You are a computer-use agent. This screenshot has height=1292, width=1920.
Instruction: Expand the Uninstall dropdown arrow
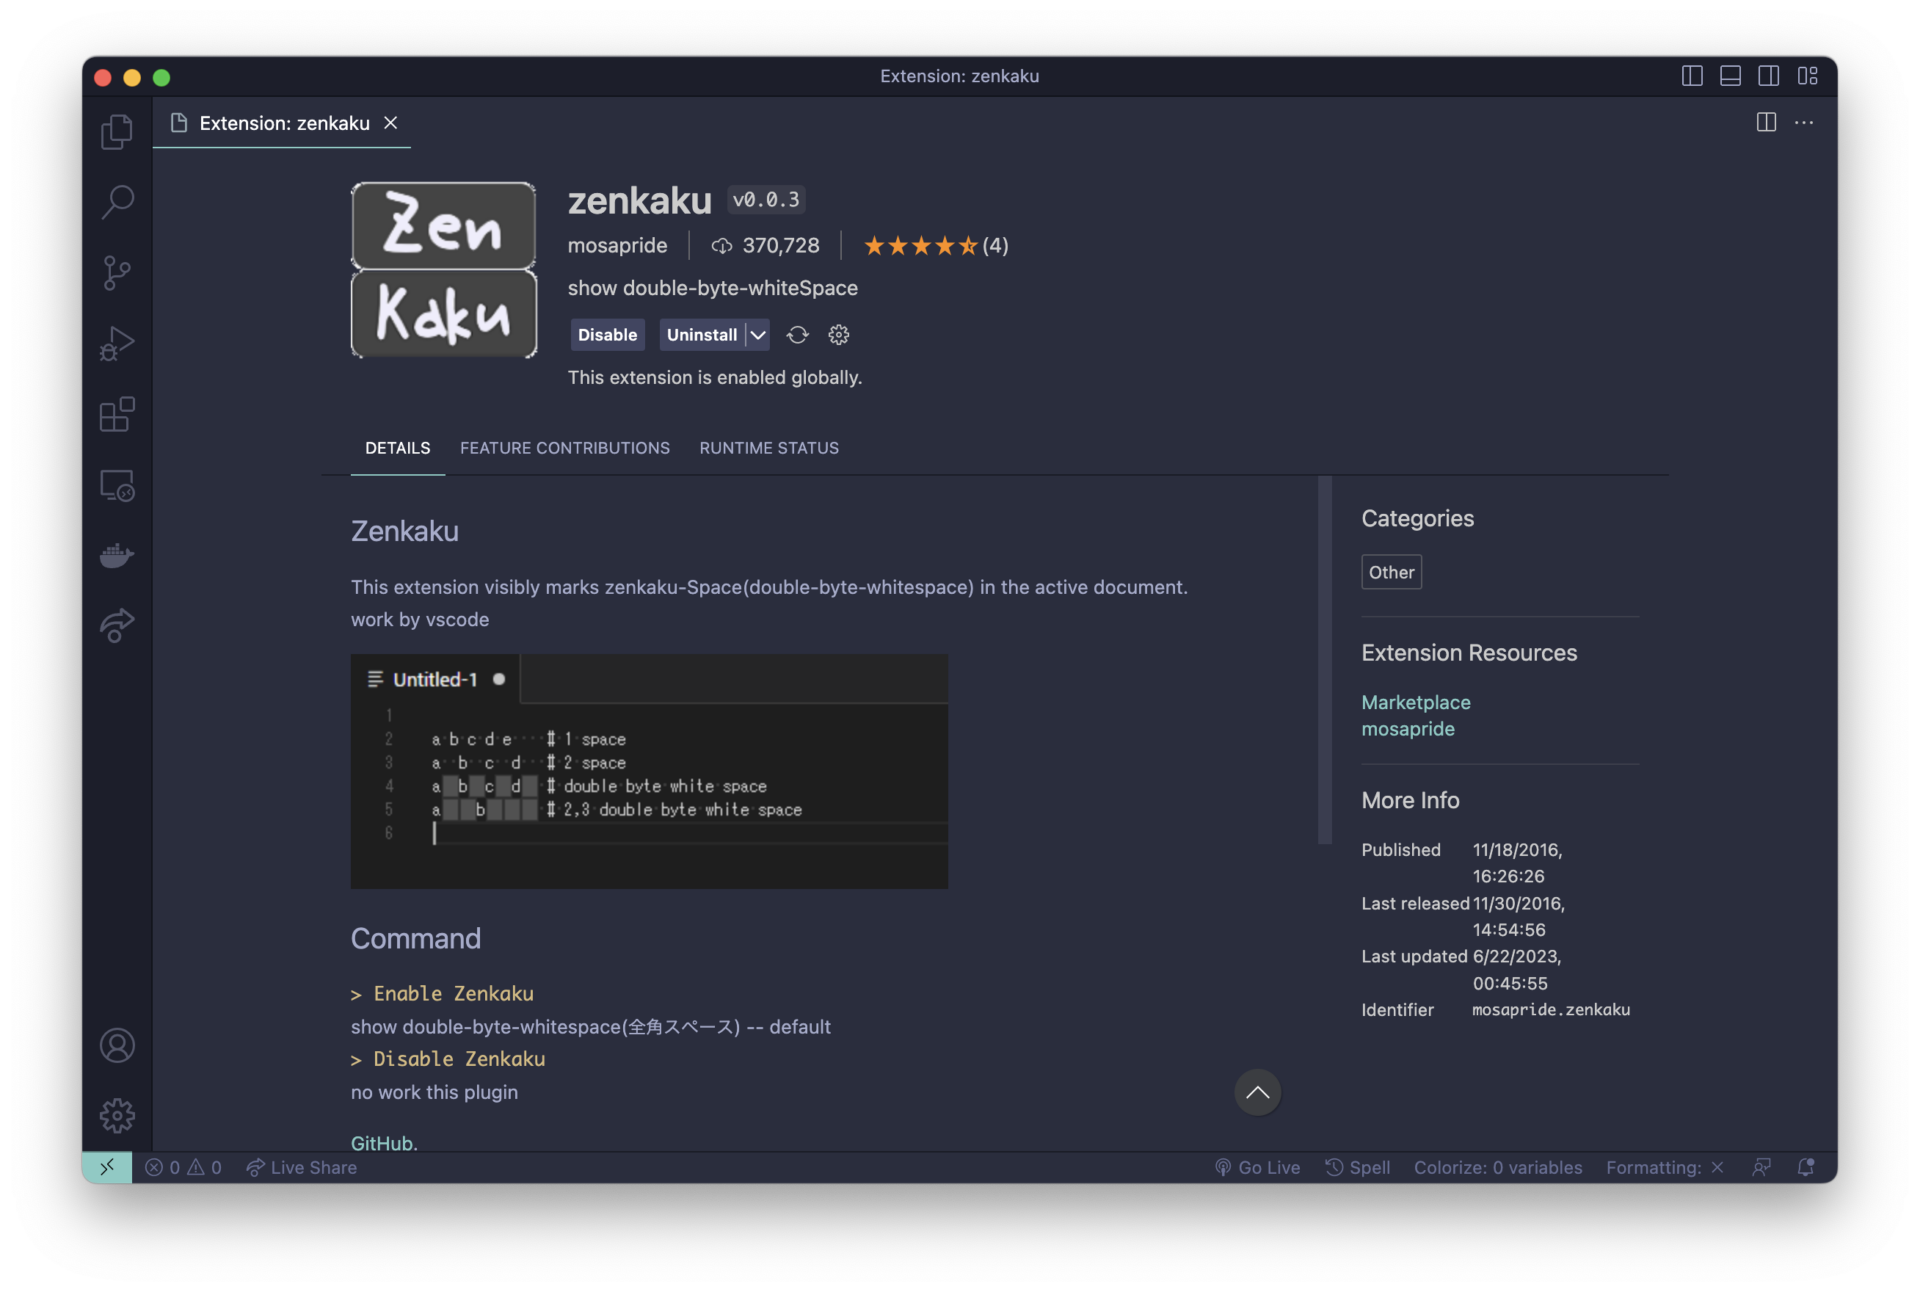coord(758,335)
